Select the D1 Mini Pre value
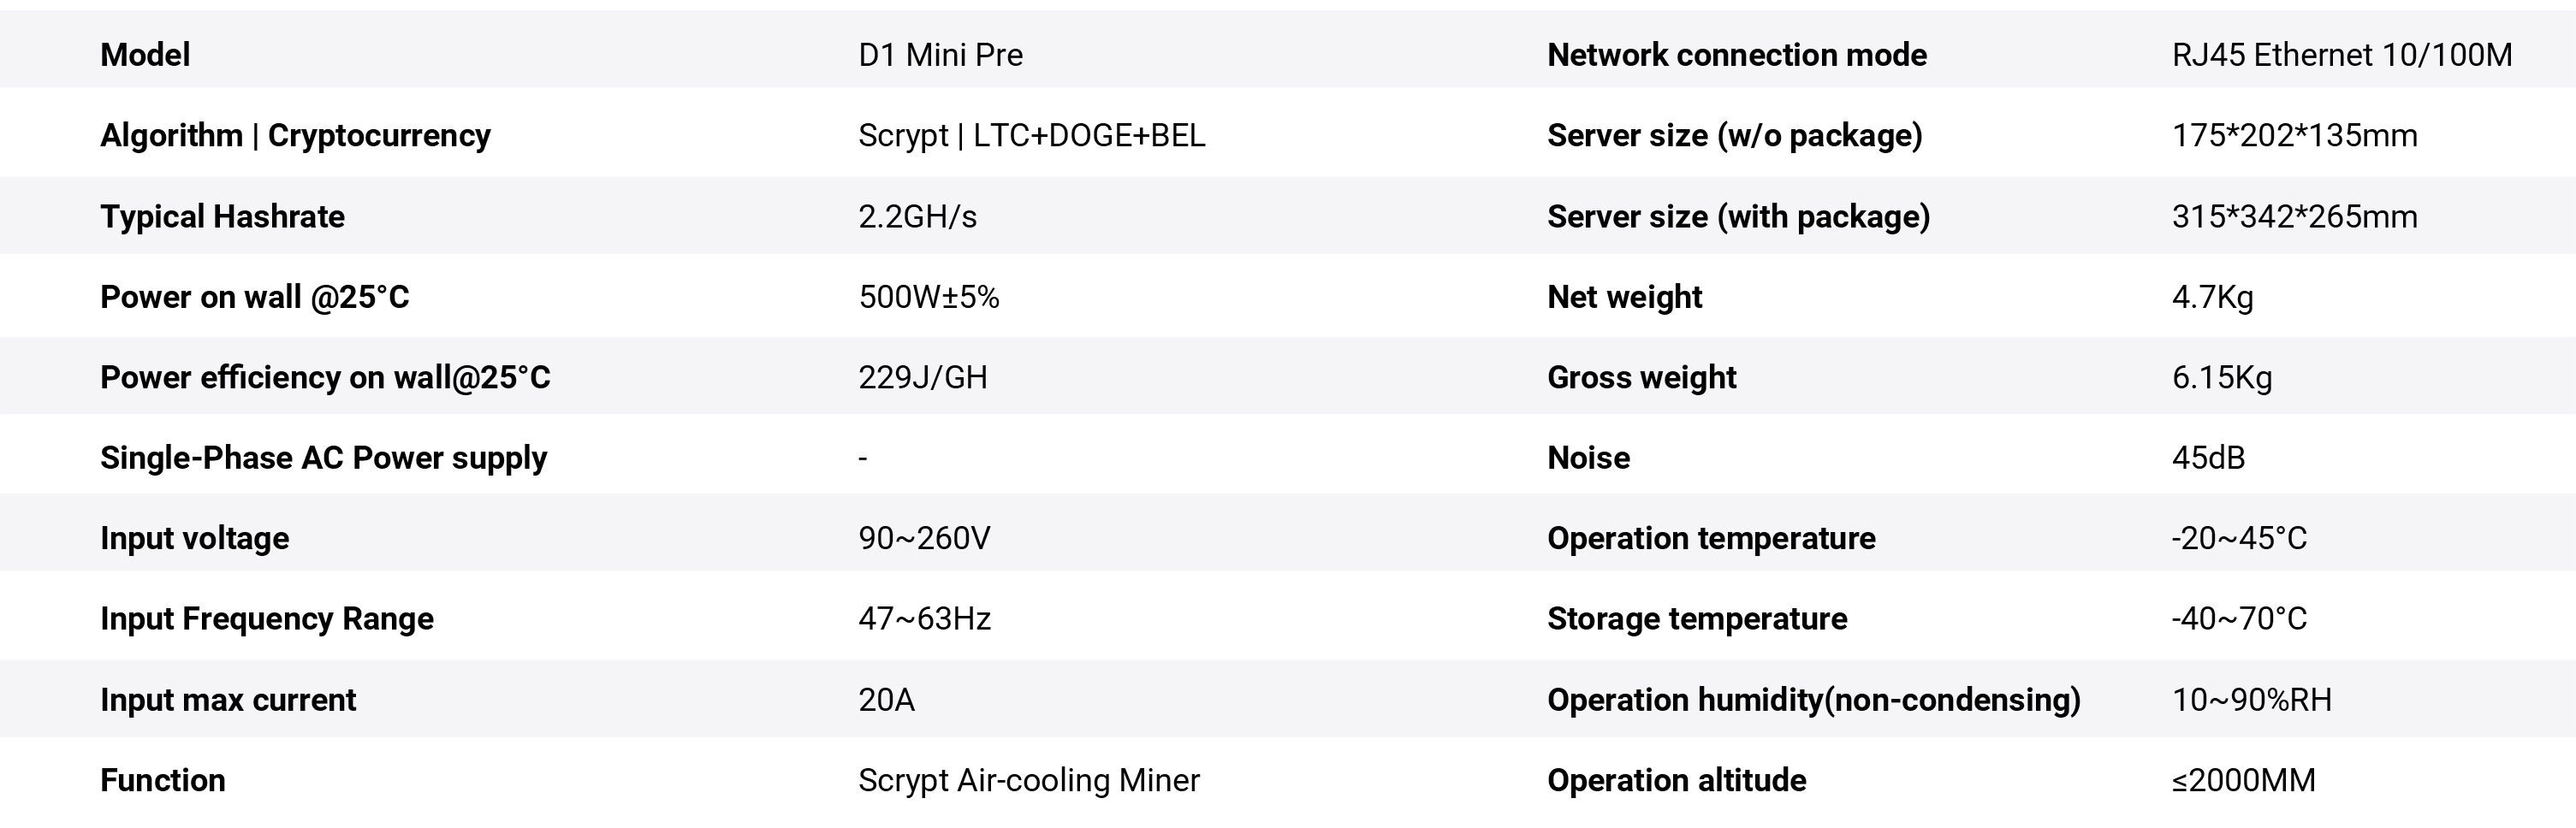Image resolution: width=2576 pixels, height=828 pixels. [x=940, y=54]
